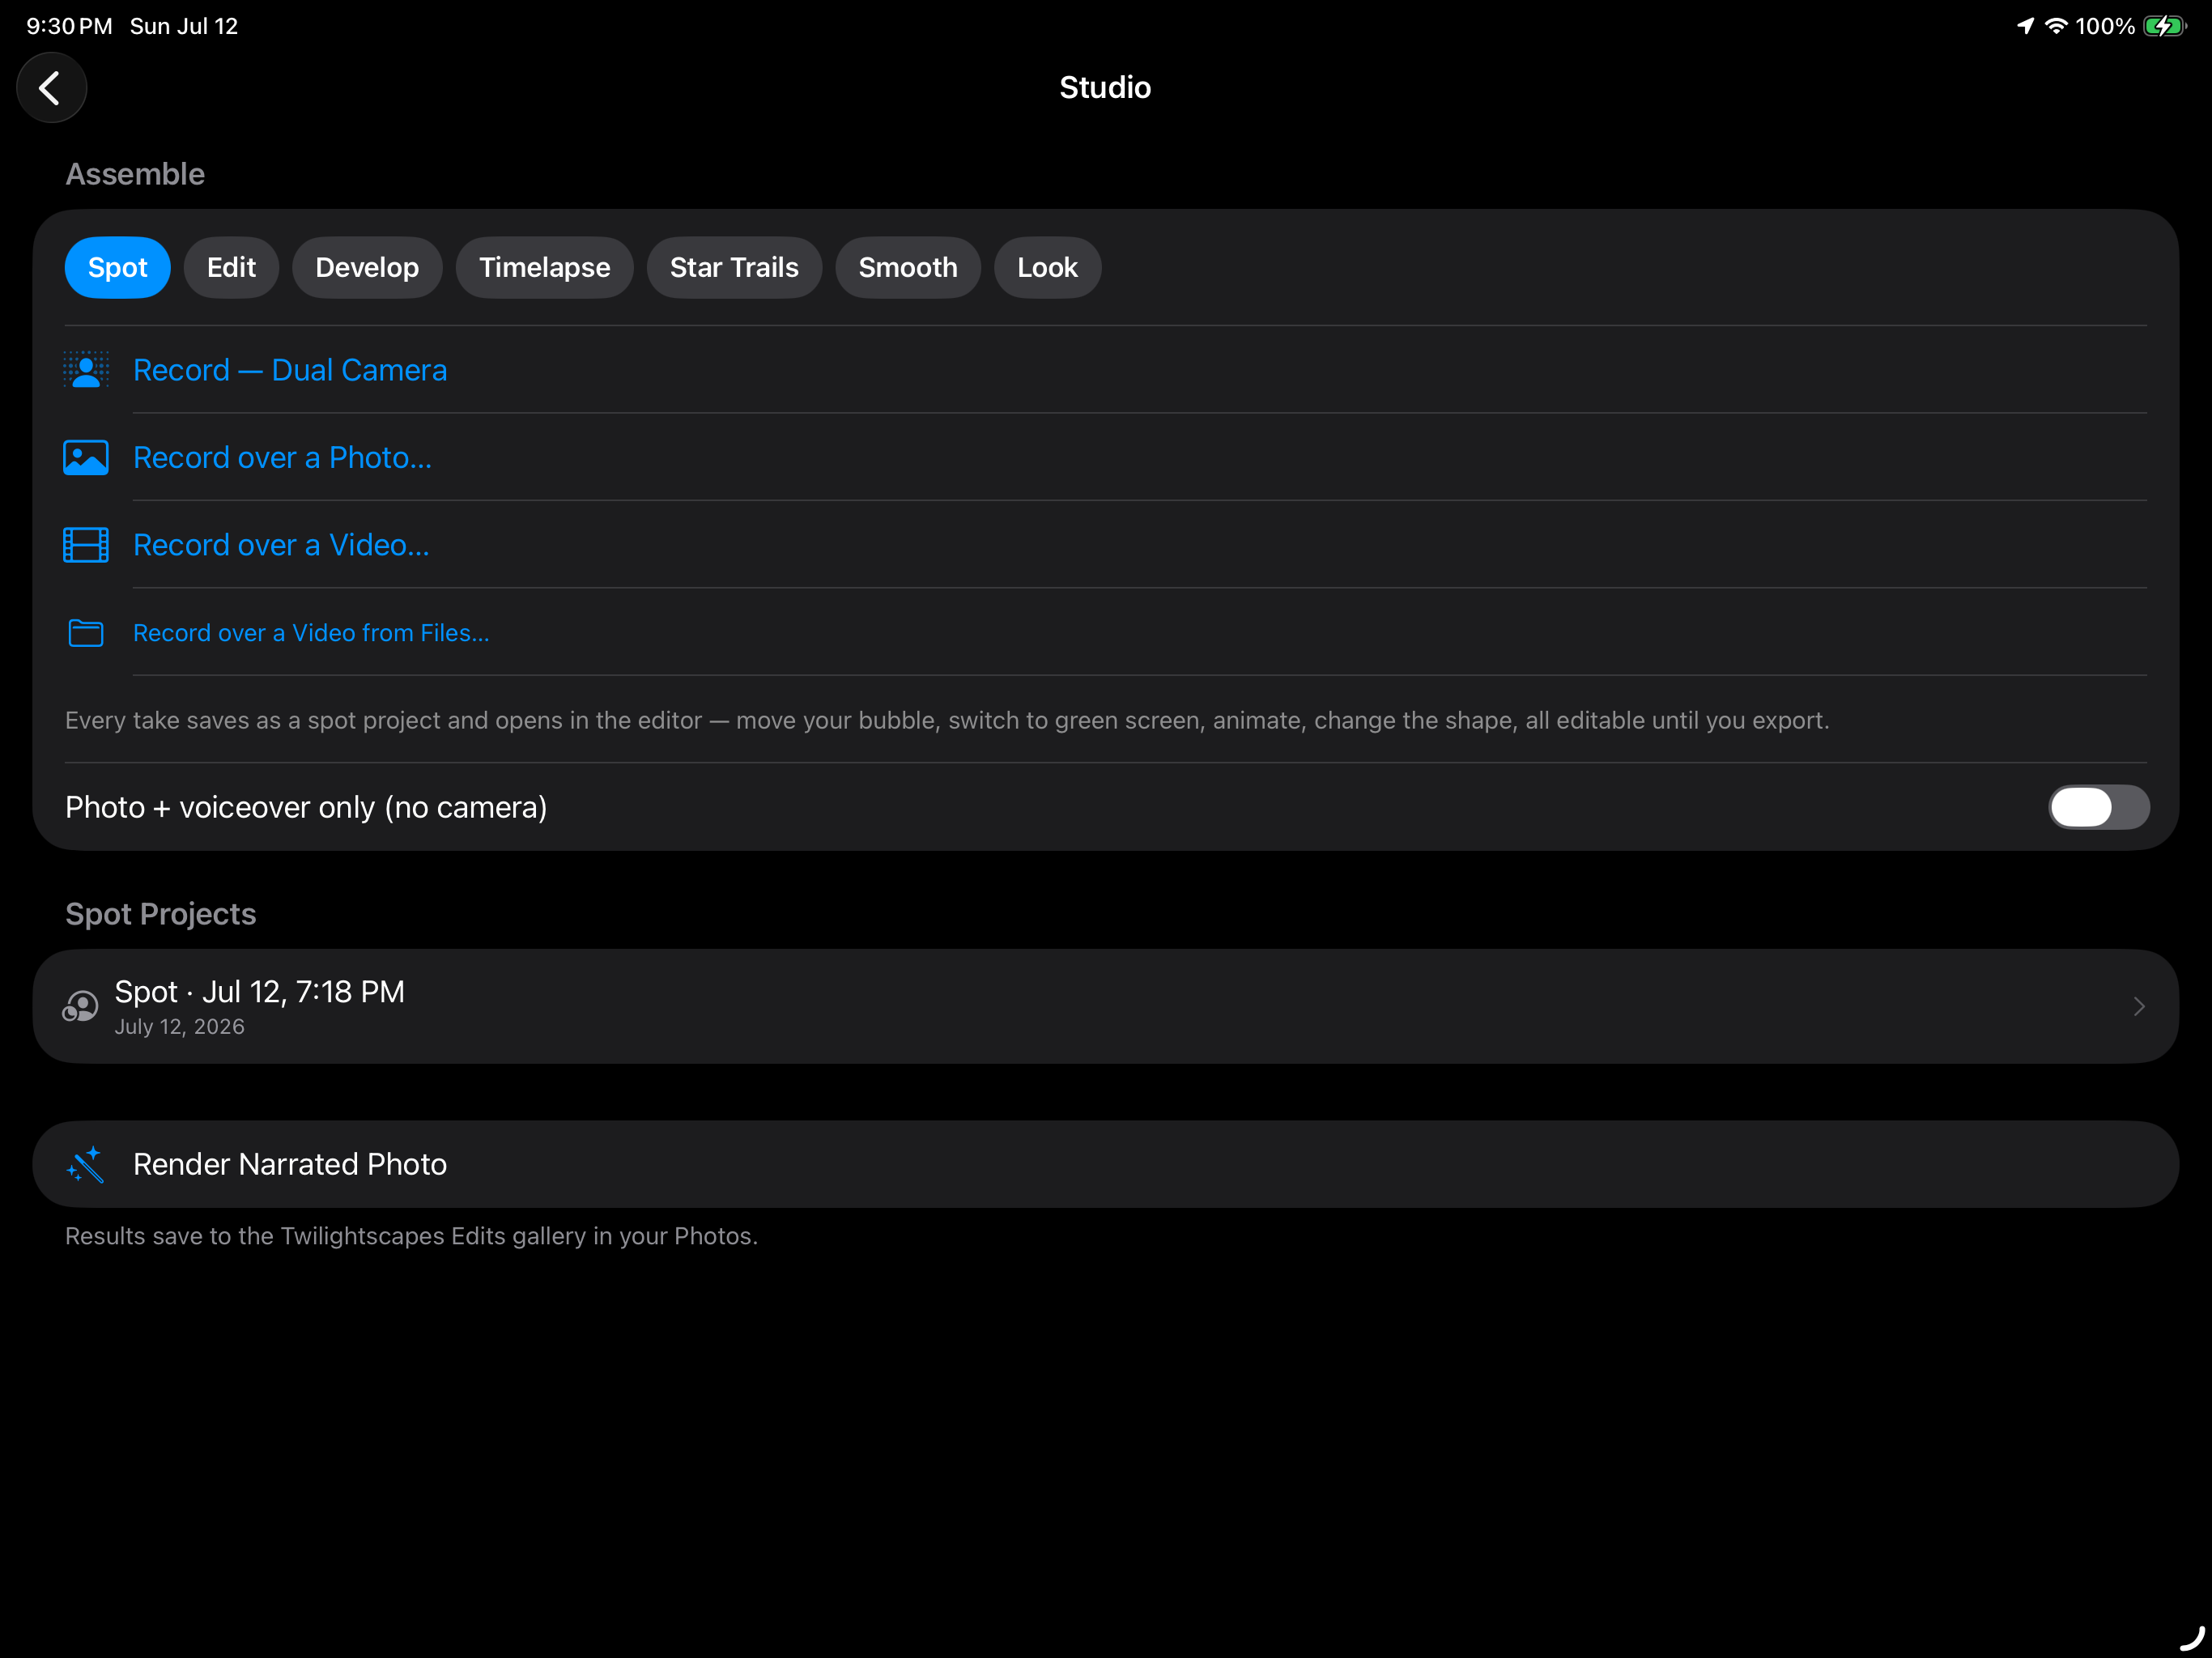Tap the battery indicator in status bar

point(2165,26)
